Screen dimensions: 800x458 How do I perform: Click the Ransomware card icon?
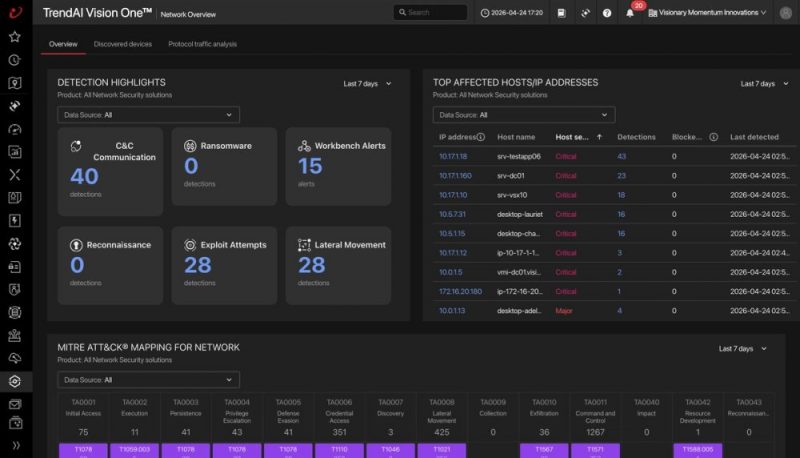coord(190,146)
